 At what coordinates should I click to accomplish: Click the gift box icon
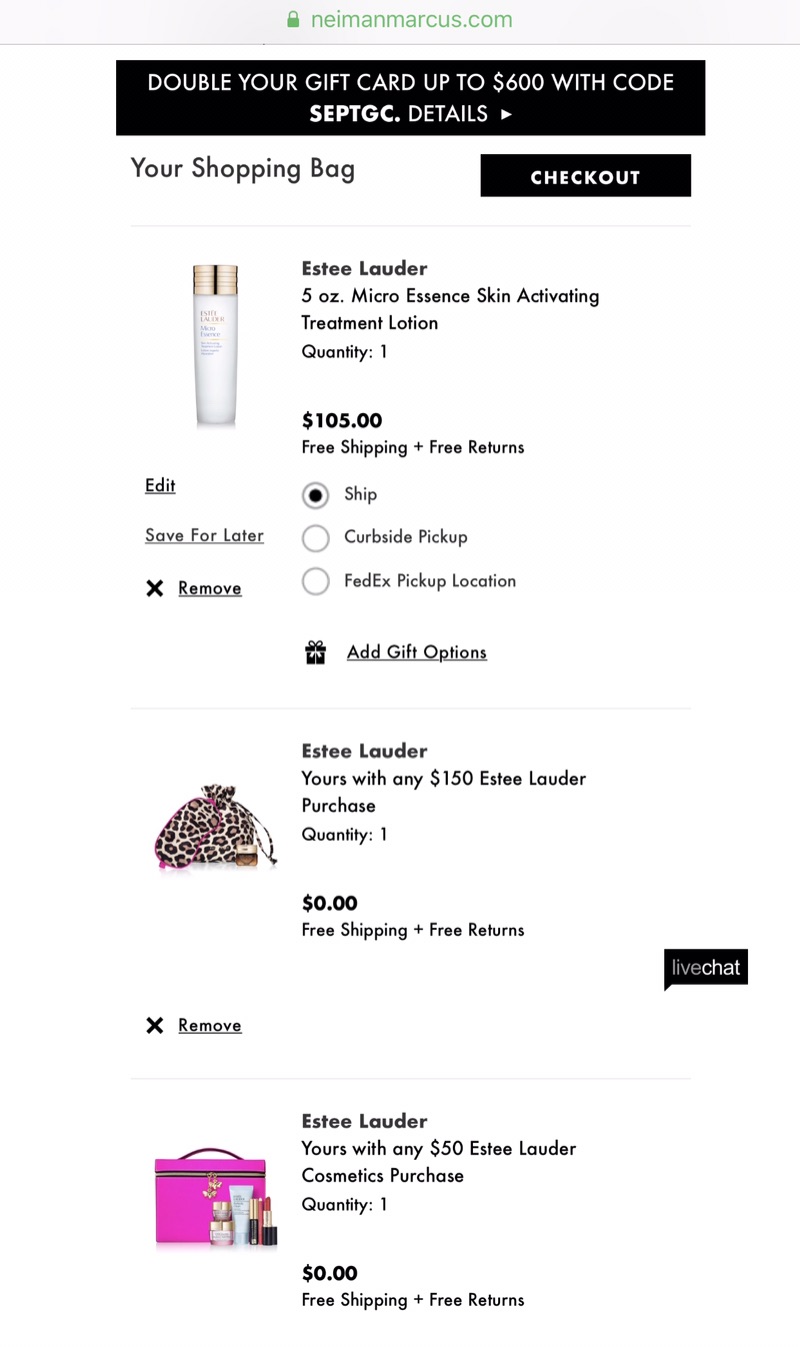(x=315, y=653)
